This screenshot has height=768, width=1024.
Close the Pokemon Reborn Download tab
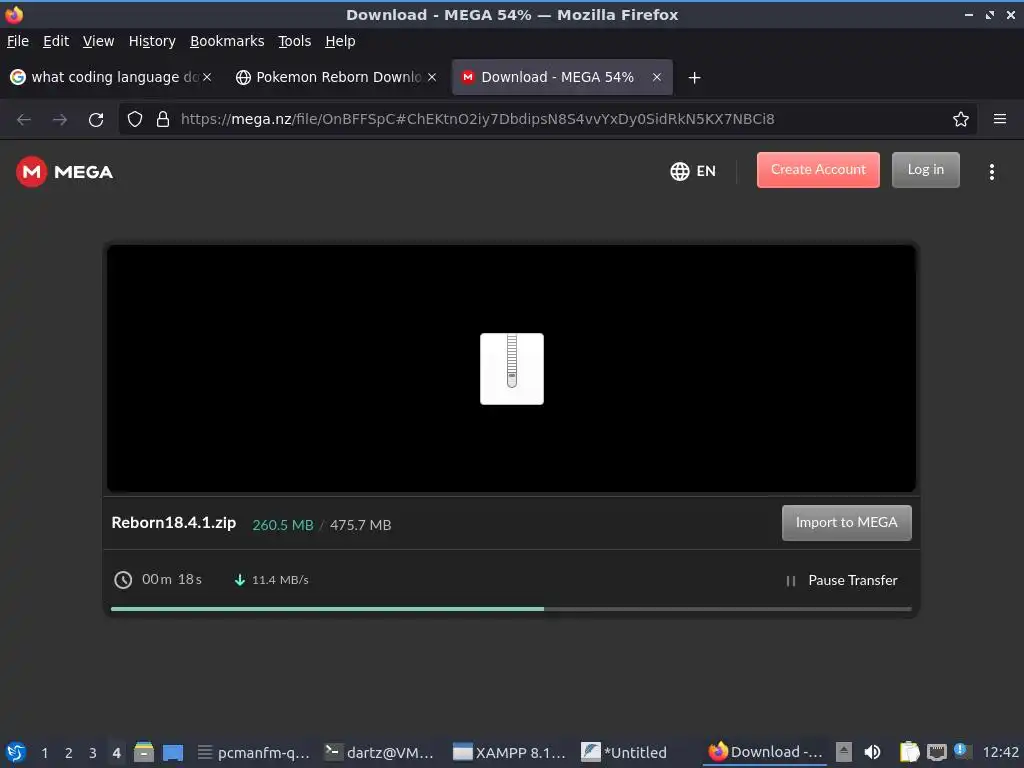[x=432, y=77]
